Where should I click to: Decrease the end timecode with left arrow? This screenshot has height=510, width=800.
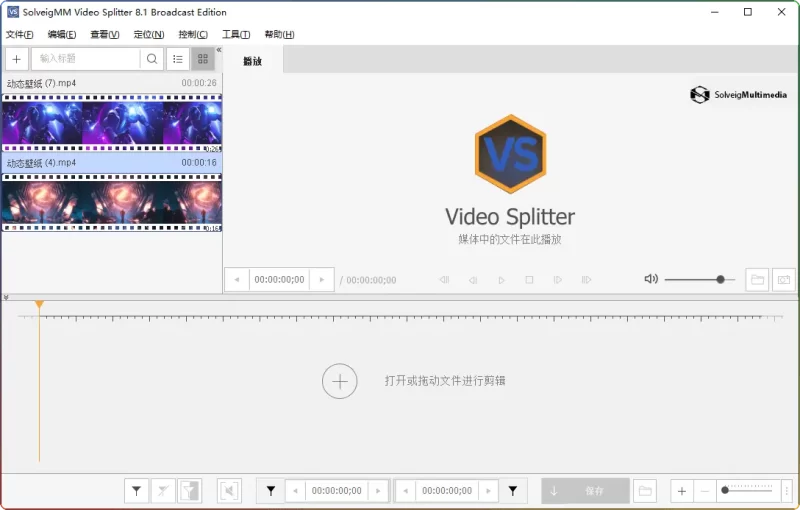click(x=406, y=491)
